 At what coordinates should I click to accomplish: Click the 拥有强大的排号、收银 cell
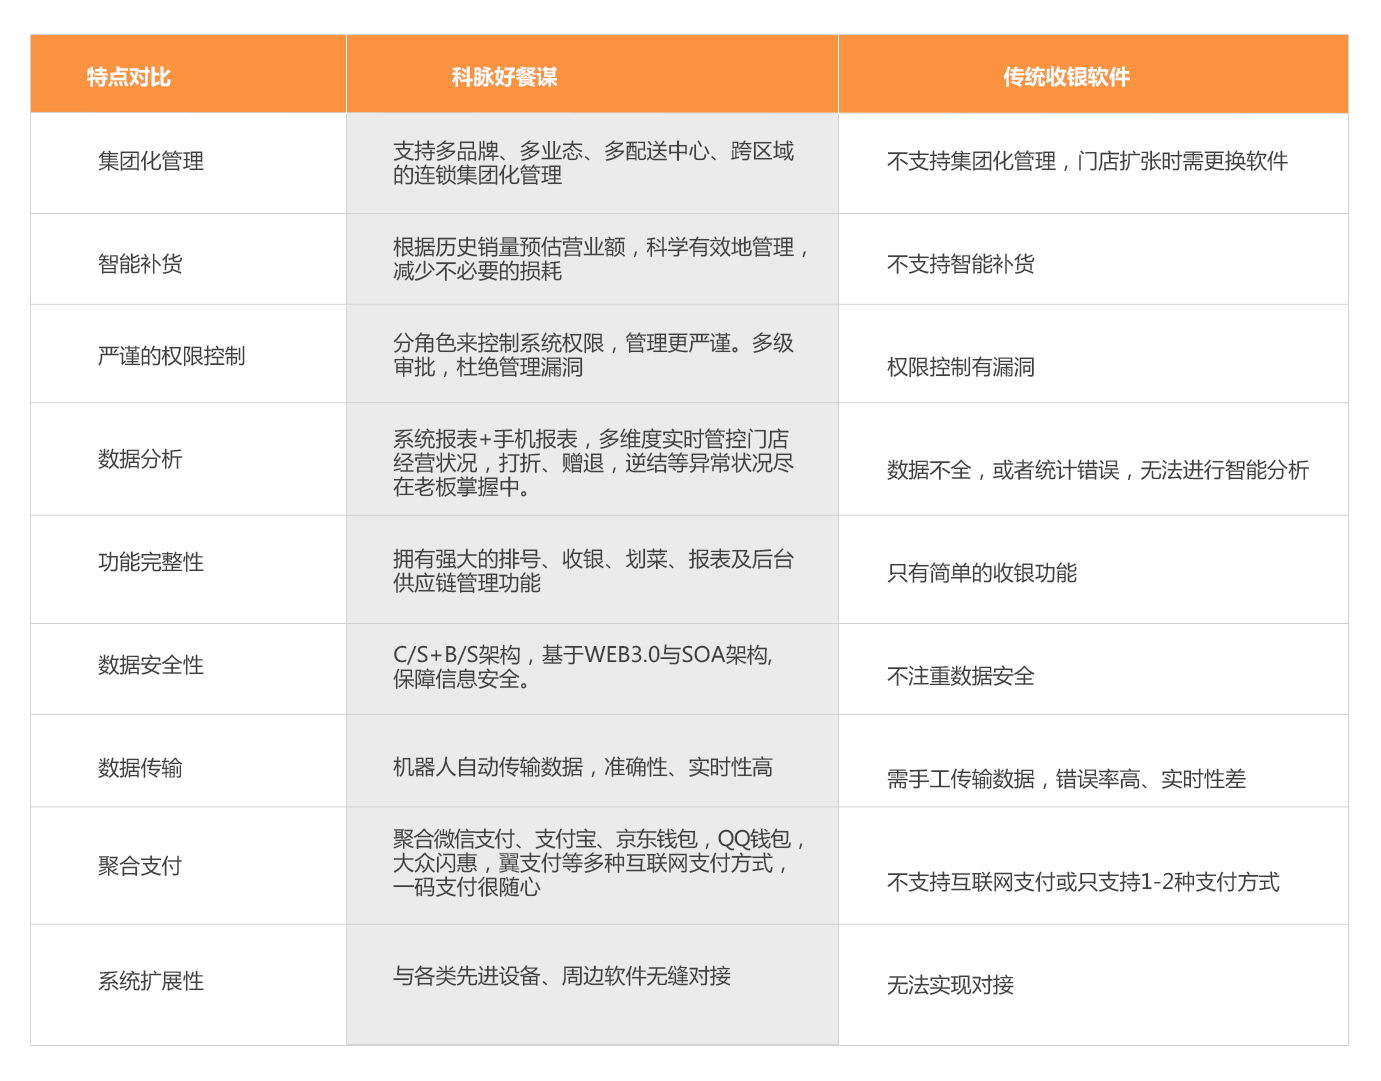tap(592, 570)
